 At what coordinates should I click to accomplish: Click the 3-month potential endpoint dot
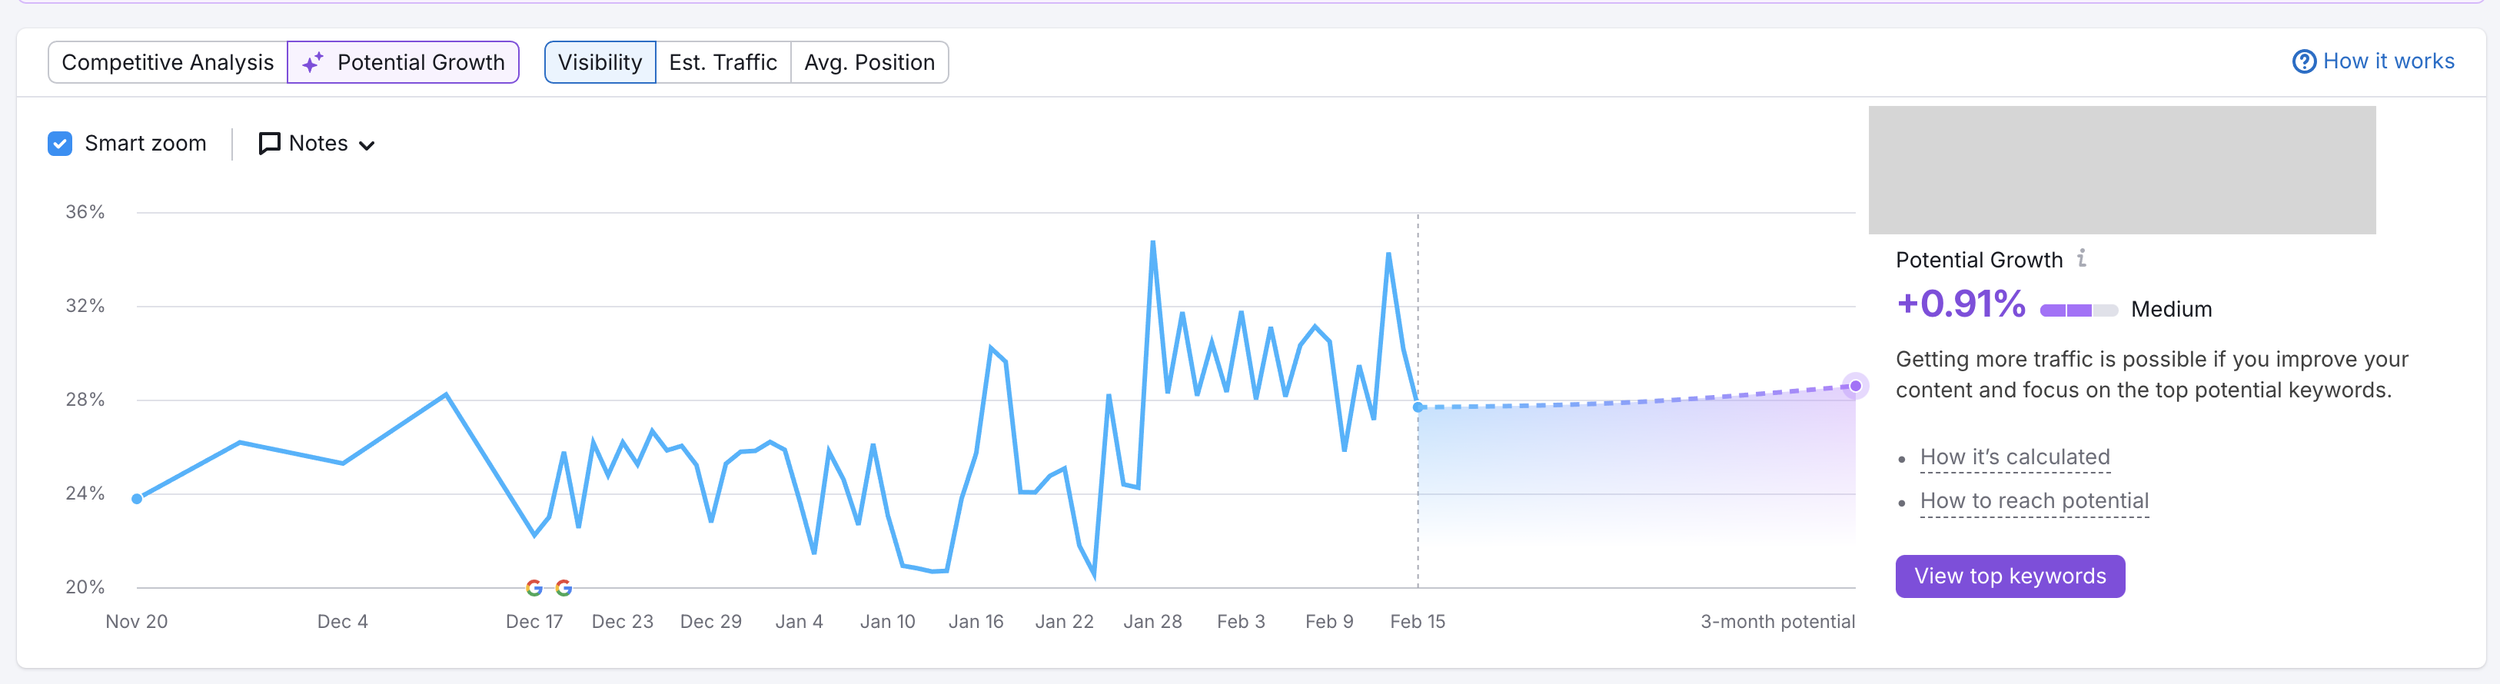pos(1856,386)
